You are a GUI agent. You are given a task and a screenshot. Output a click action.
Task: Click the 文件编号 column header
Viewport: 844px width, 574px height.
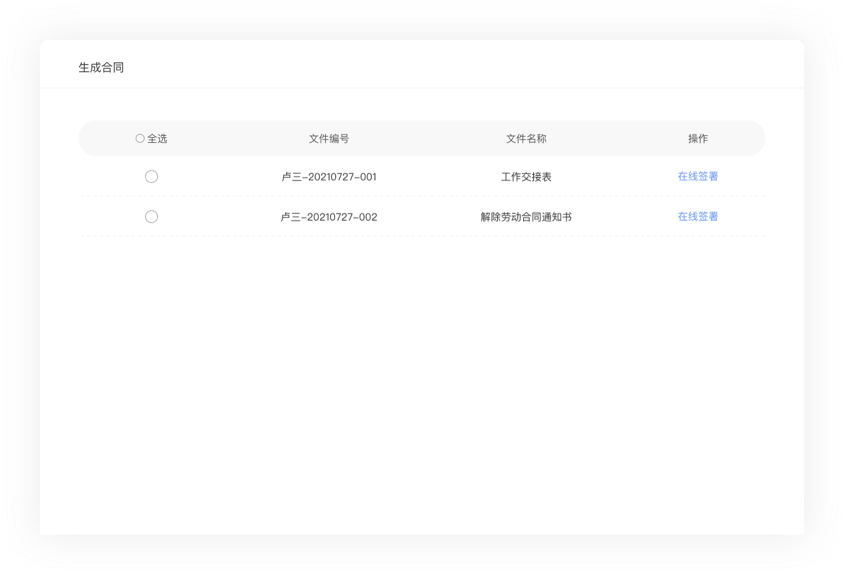click(329, 138)
